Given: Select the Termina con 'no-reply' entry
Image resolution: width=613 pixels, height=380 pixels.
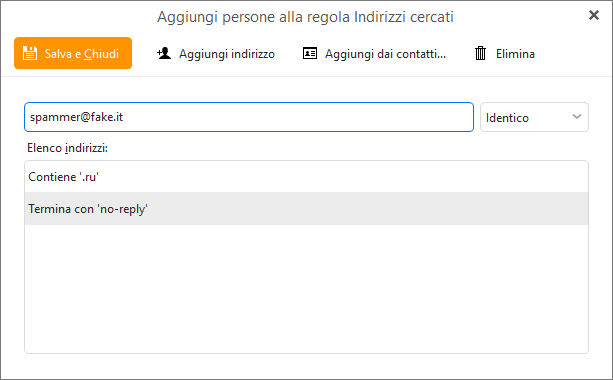Looking at the screenshot, I should 306,208.
